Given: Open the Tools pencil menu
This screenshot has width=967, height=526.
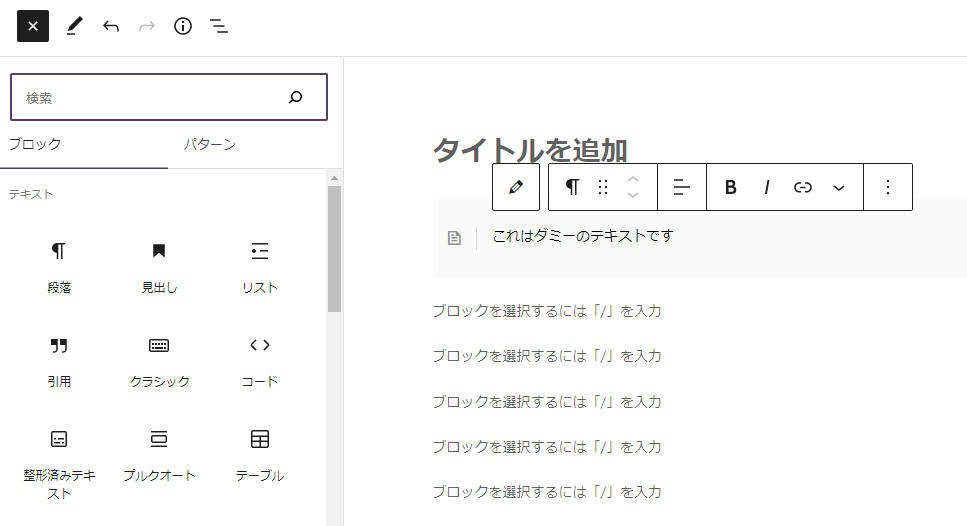Looking at the screenshot, I should (74, 26).
